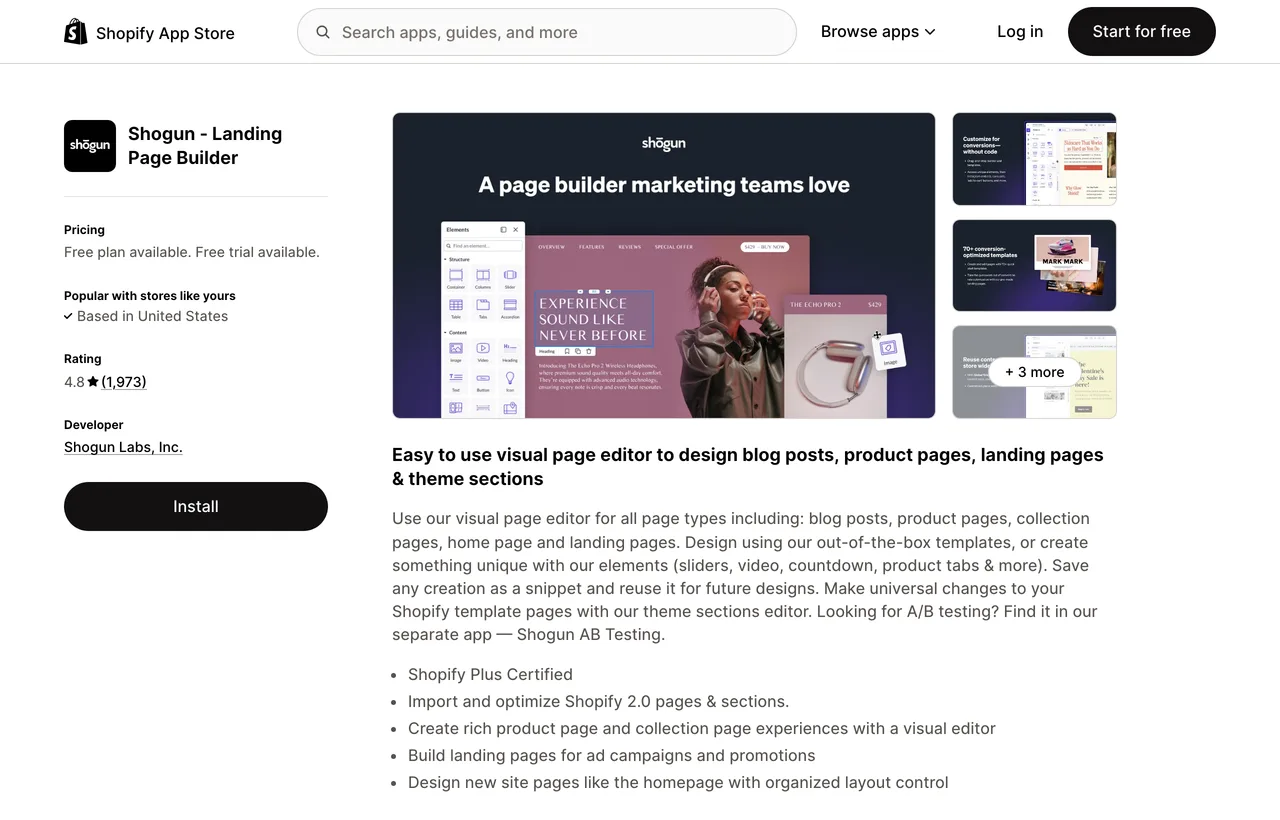Click the search apps input field
This screenshot has height=820, width=1280.
tap(547, 32)
